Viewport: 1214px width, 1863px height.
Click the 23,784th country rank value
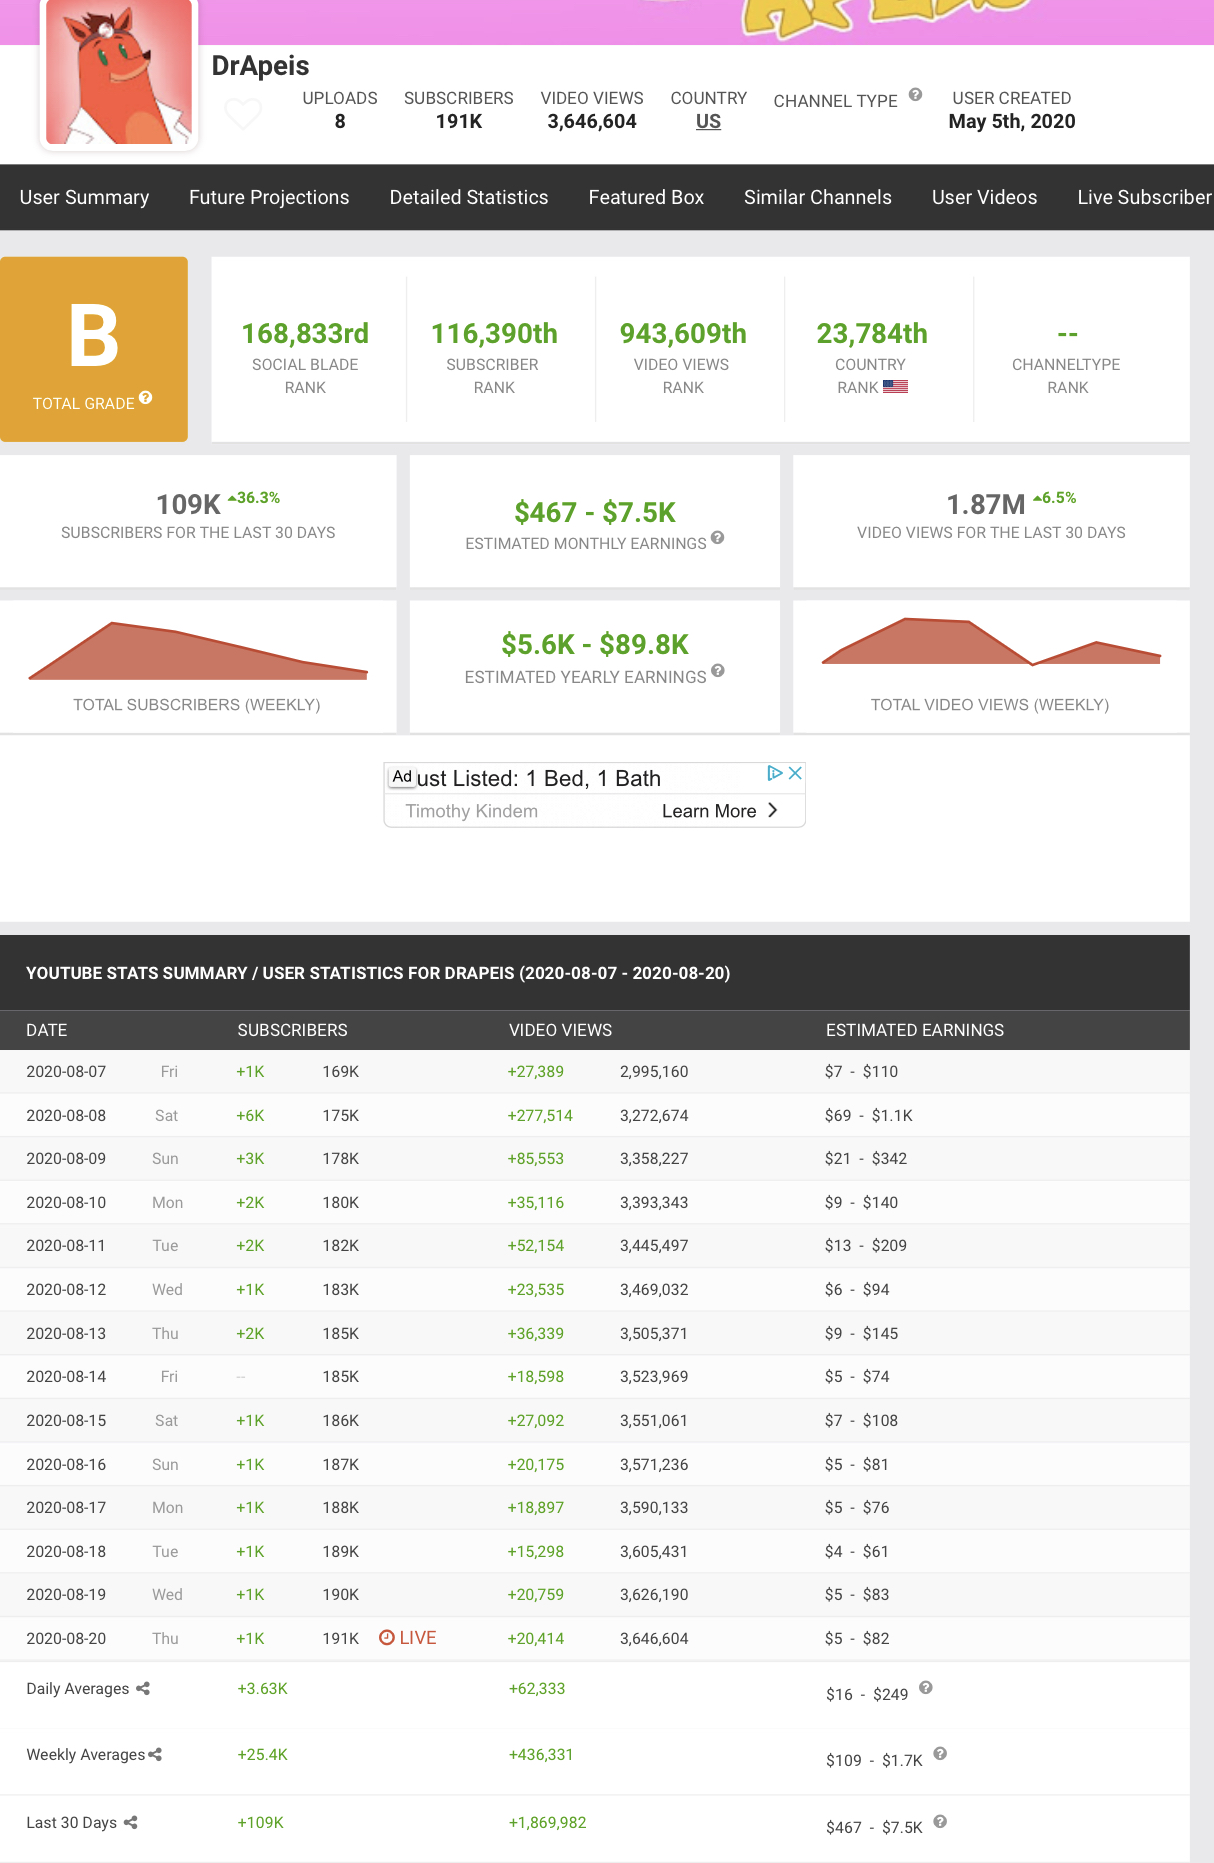pos(872,333)
